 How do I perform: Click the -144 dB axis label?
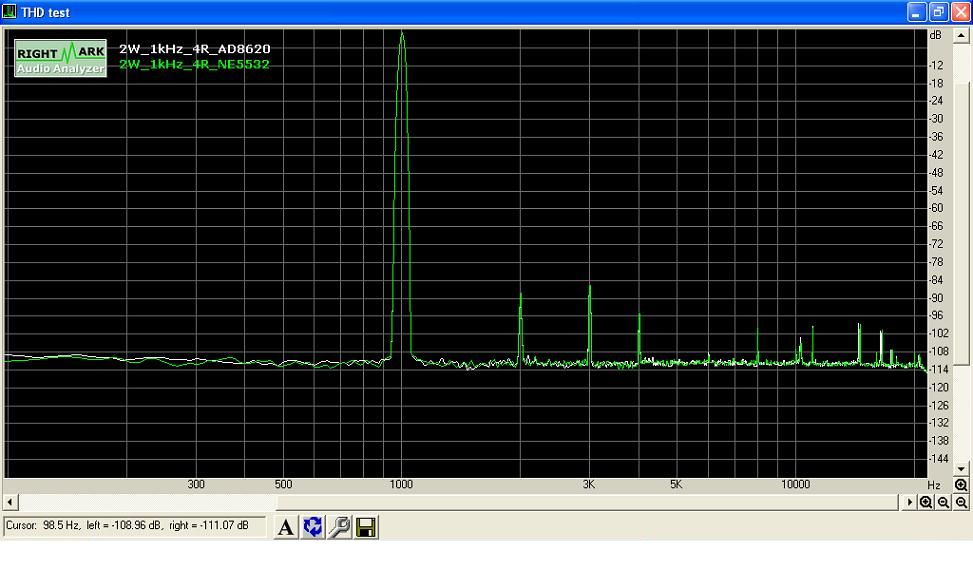938,458
